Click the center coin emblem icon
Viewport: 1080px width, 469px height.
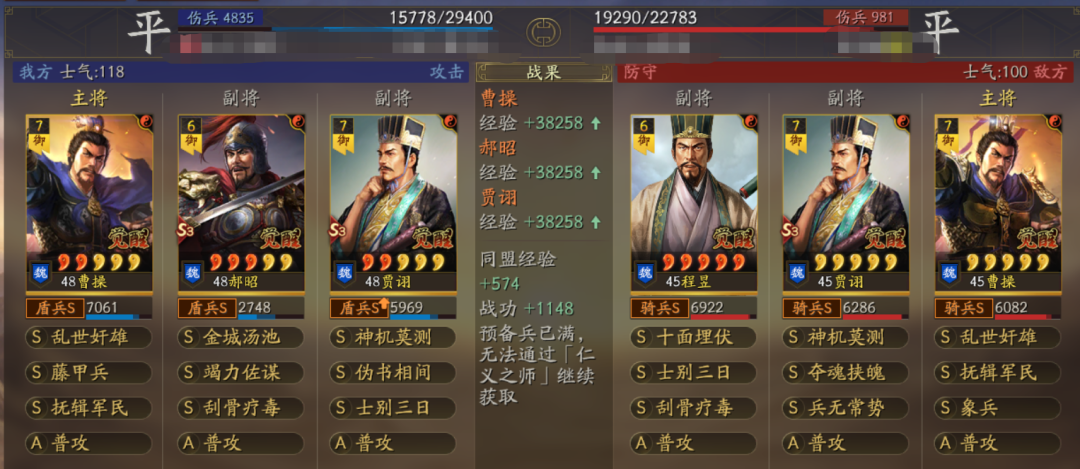[543, 32]
